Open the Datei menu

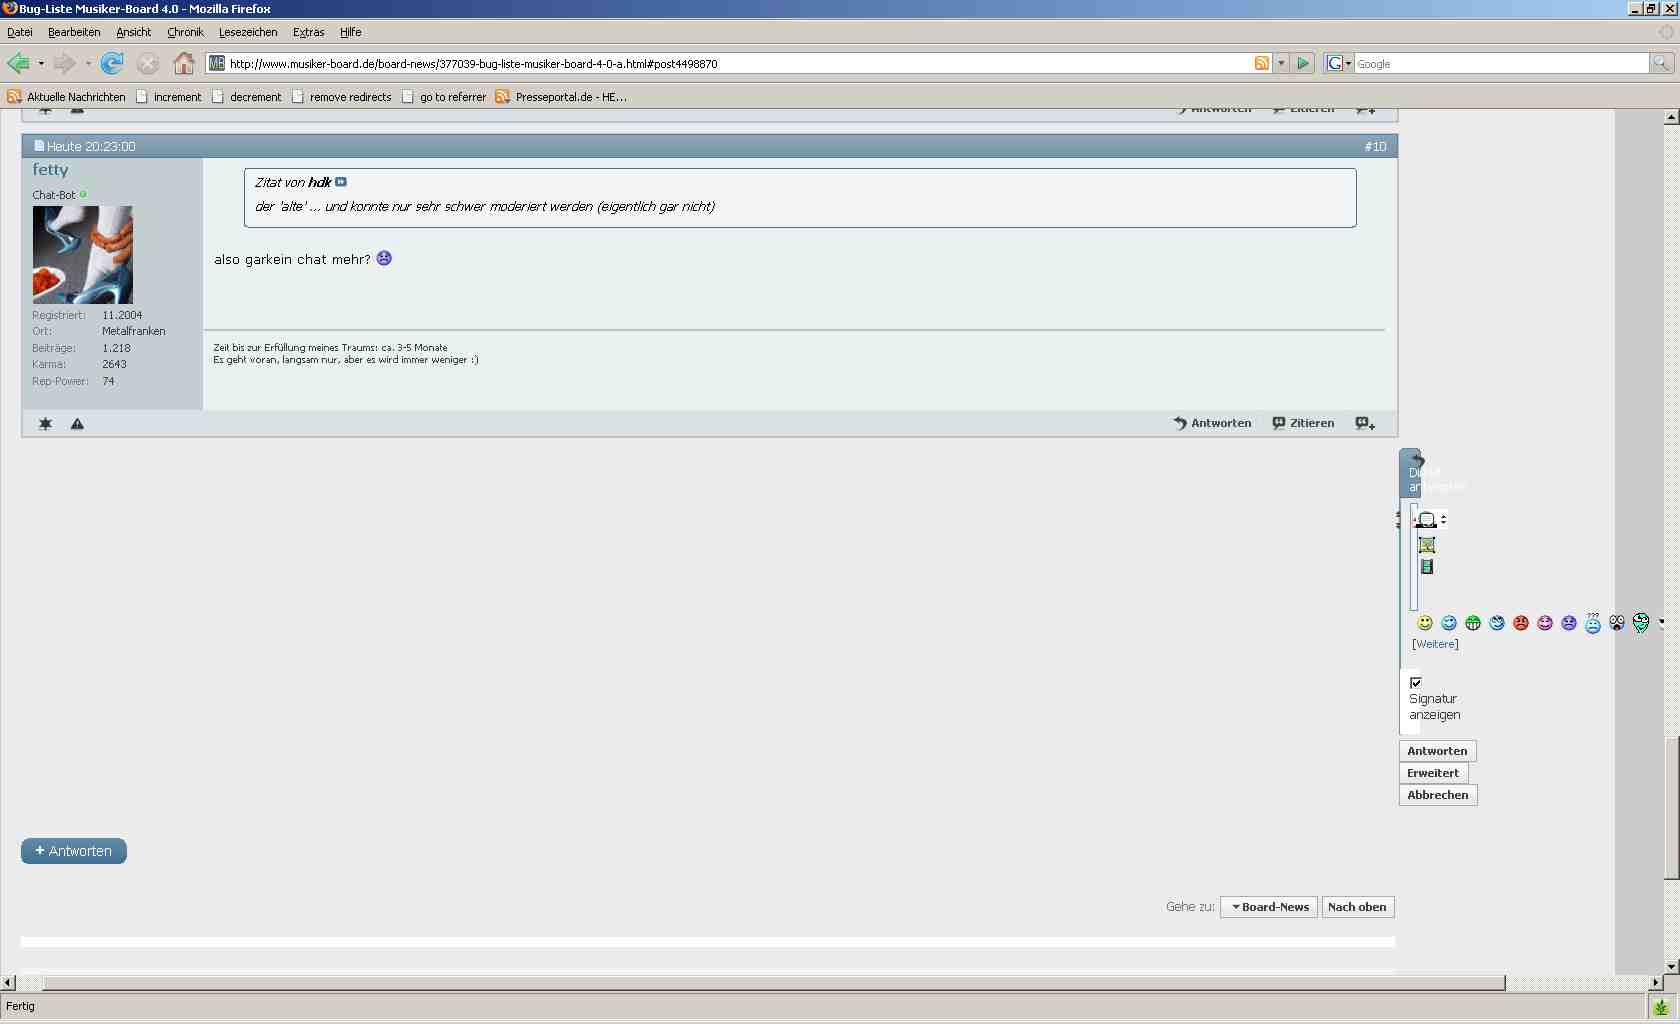pos(20,32)
